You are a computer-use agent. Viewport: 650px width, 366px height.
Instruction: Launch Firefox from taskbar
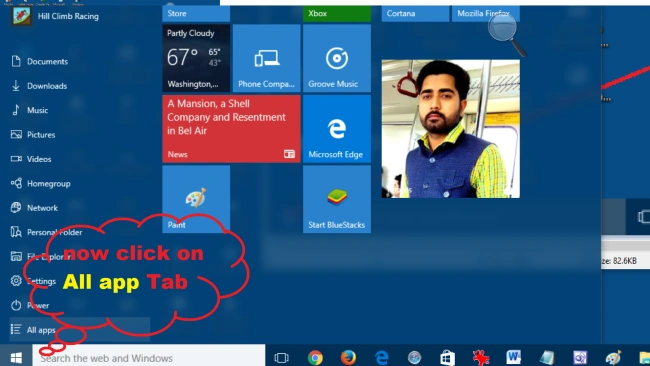348,357
